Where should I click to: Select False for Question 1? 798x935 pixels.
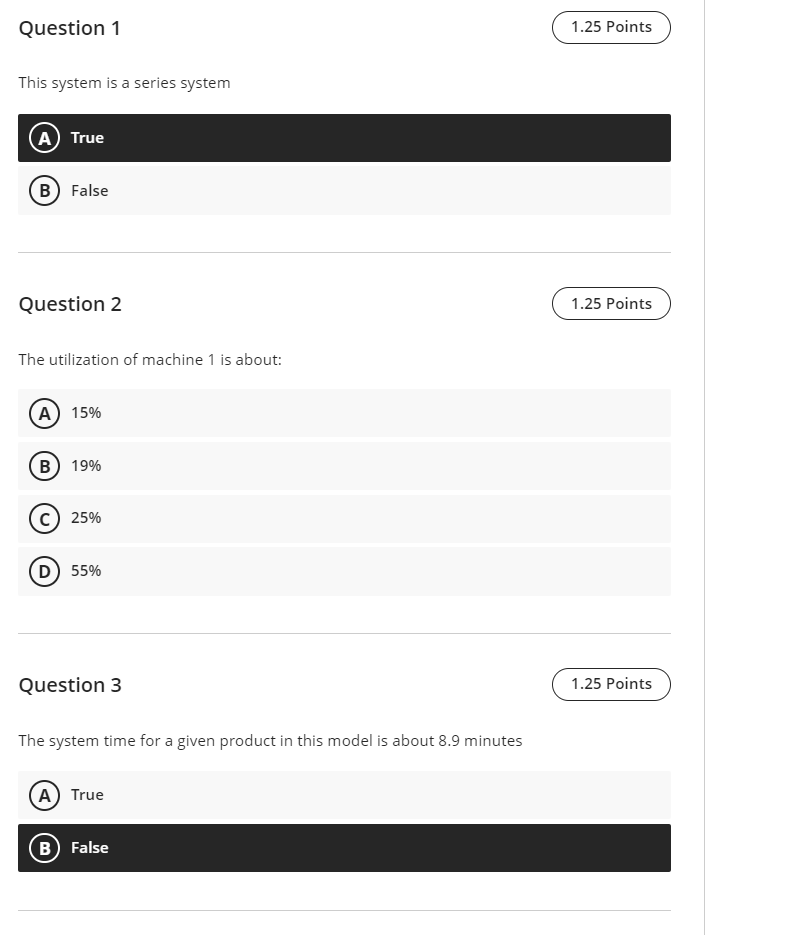tap(344, 190)
